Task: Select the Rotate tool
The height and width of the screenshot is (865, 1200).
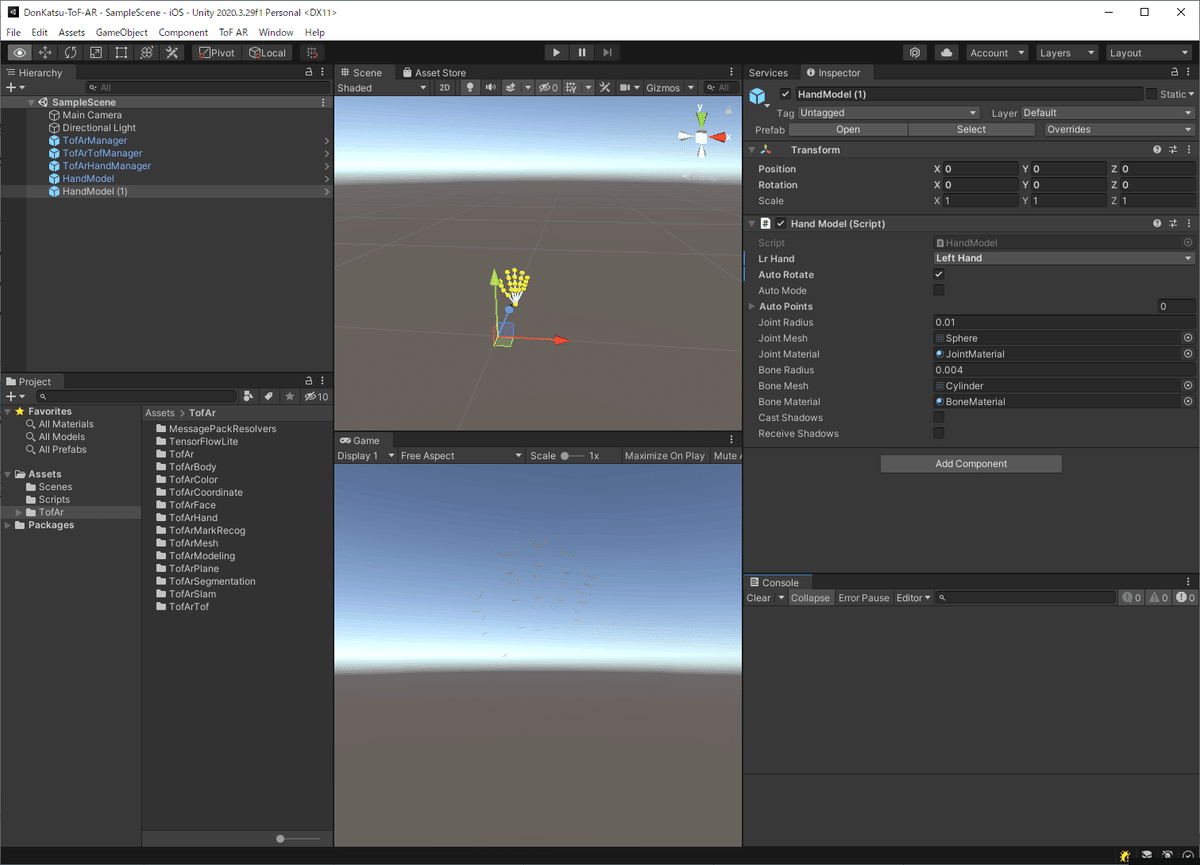Action: [x=70, y=52]
